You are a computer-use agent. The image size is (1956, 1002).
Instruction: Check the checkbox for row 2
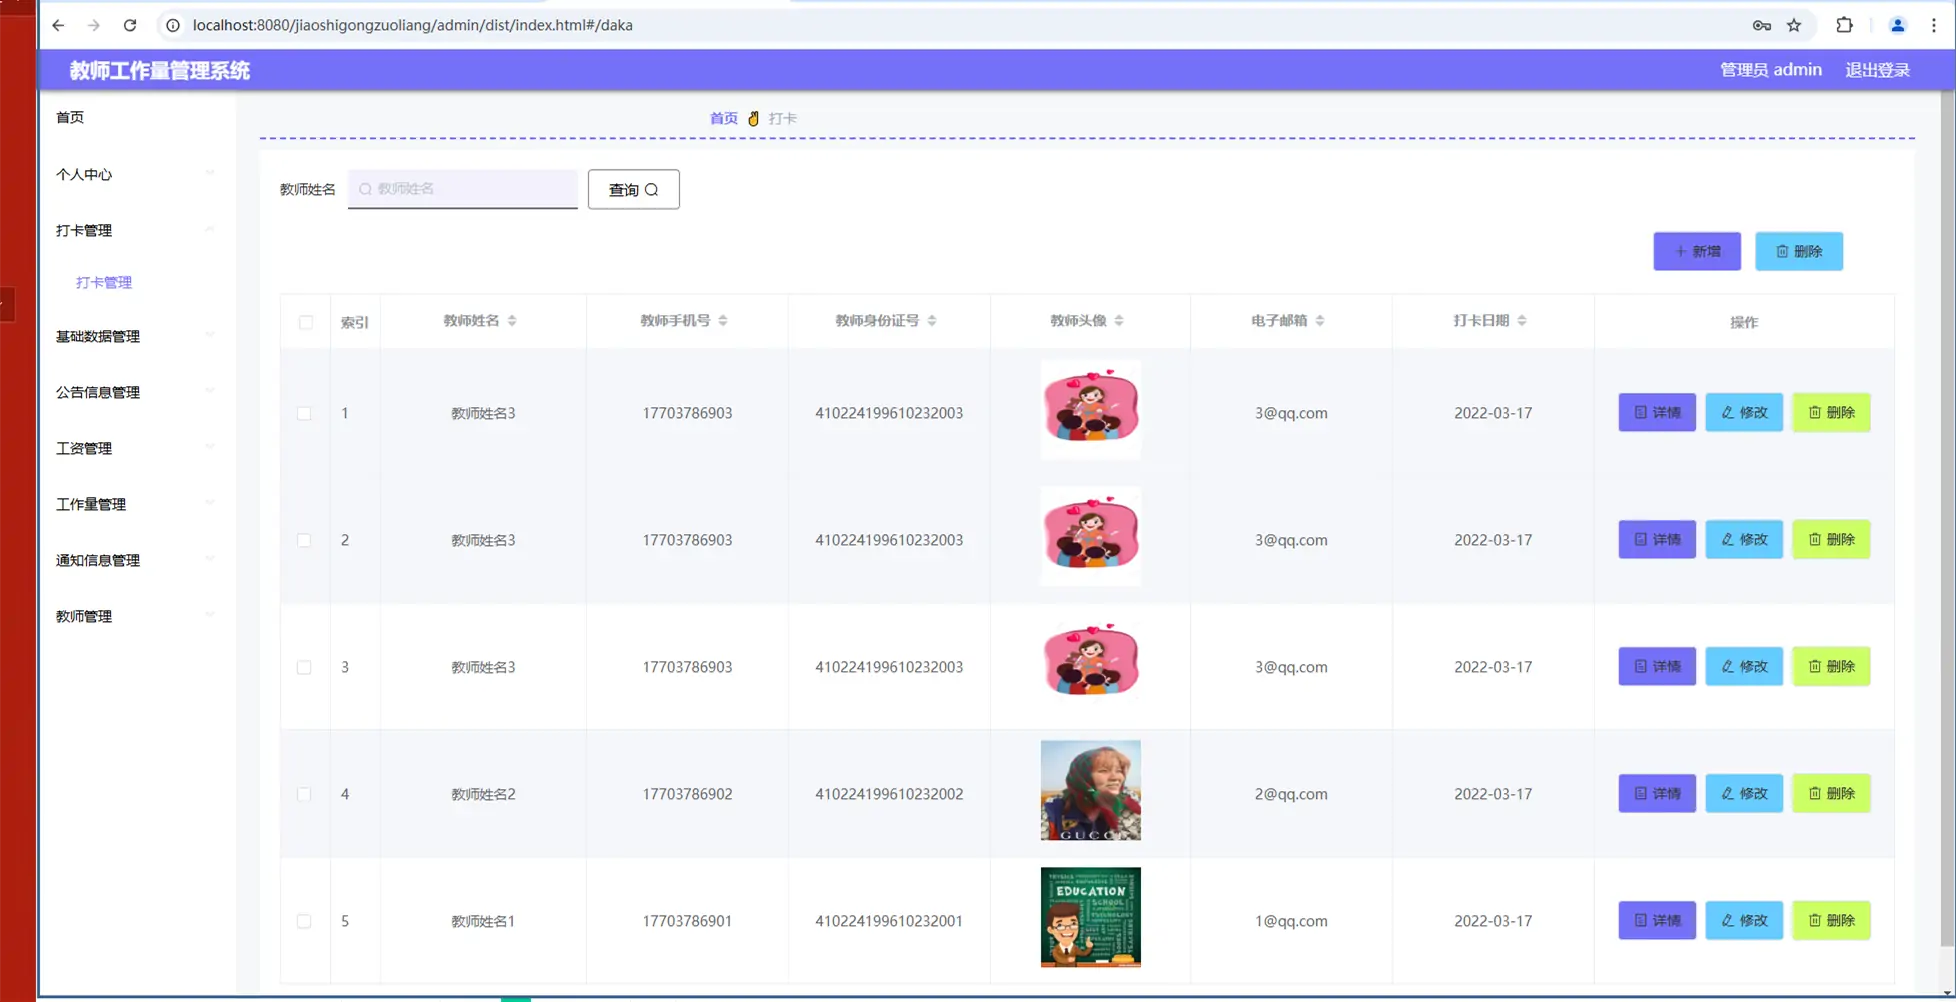pyautogui.click(x=304, y=540)
